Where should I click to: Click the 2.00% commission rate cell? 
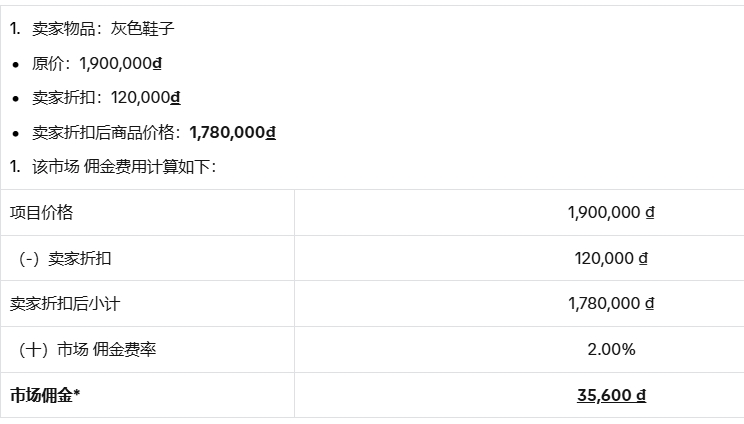pos(611,349)
